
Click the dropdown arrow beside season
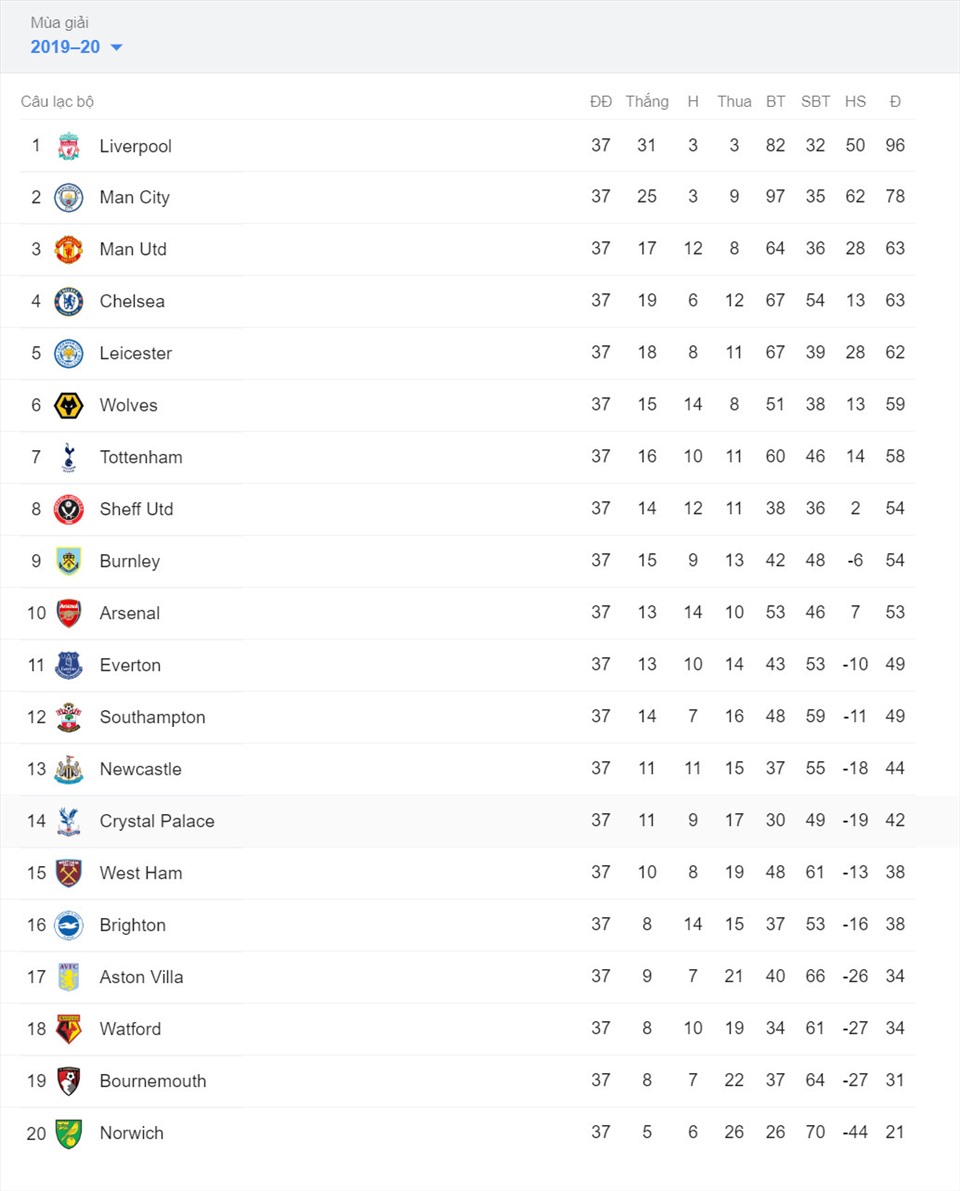click(x=116, y=47)
